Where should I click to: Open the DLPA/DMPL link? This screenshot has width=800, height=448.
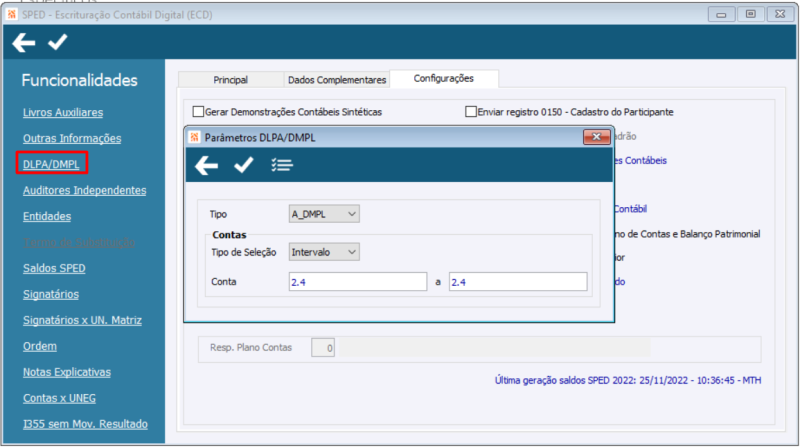tap(51, 164)
